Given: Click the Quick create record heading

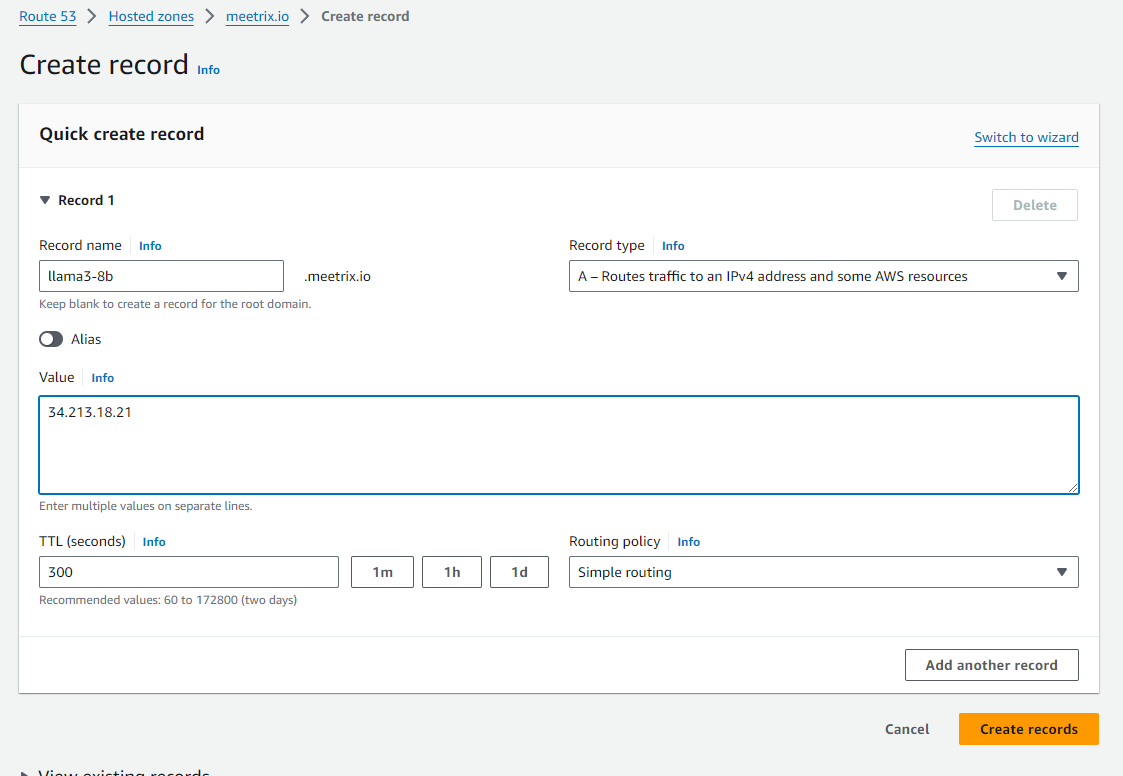Looking at the screenshot, I should (x=122, y=134).
